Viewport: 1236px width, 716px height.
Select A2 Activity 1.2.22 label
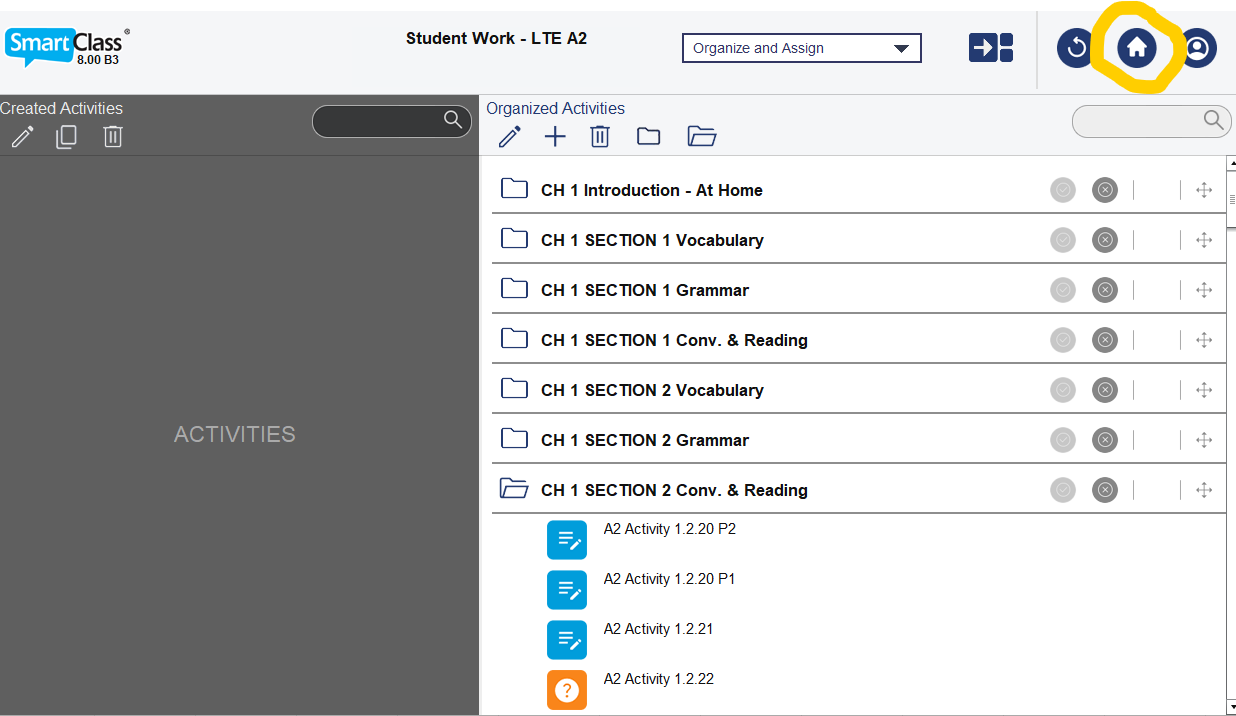pyautogui.click(x=659, y=679)
